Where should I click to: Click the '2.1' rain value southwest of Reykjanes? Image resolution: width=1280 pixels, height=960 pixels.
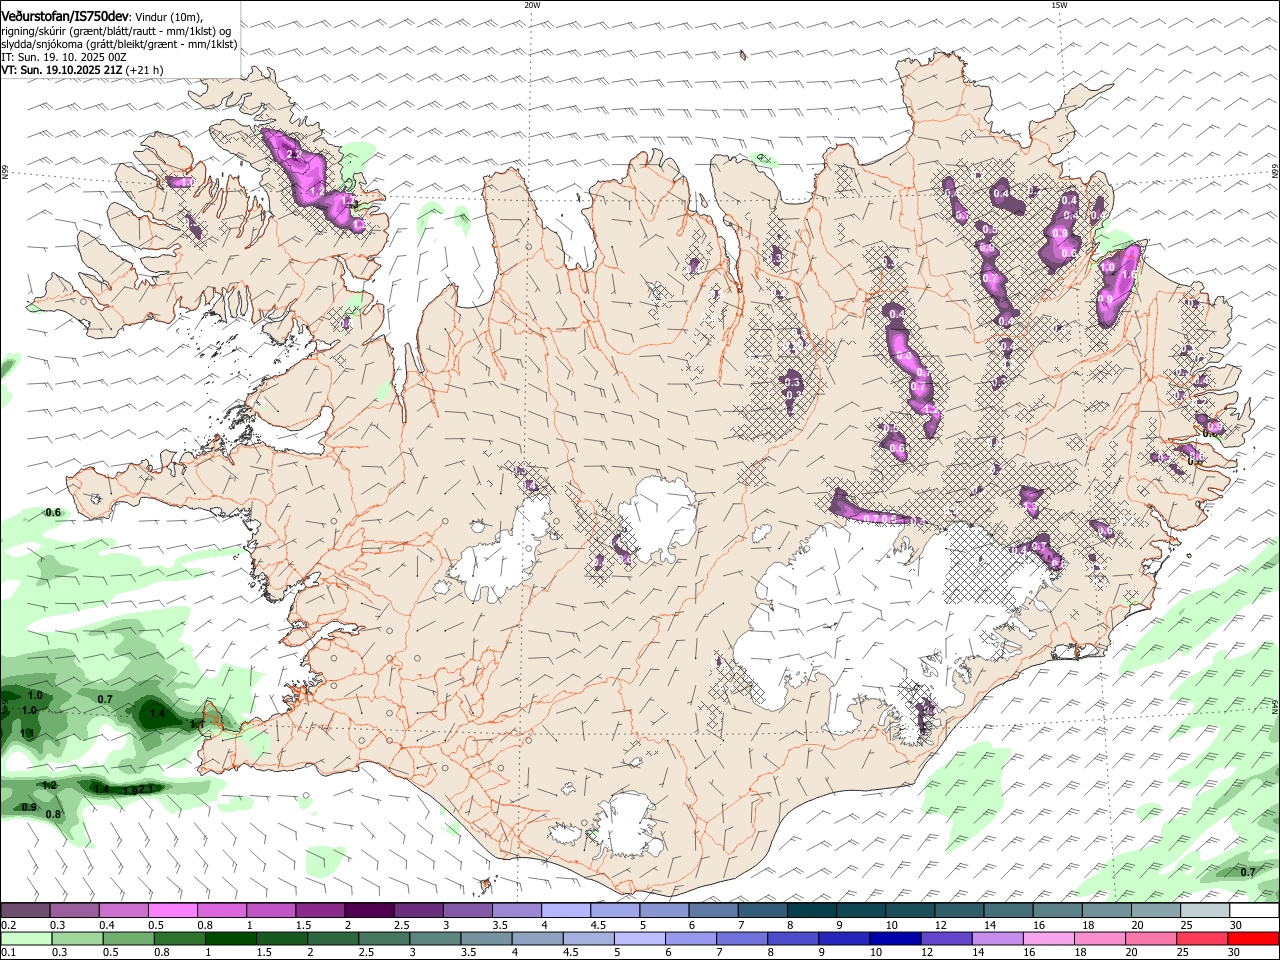[x=146, y=790]
